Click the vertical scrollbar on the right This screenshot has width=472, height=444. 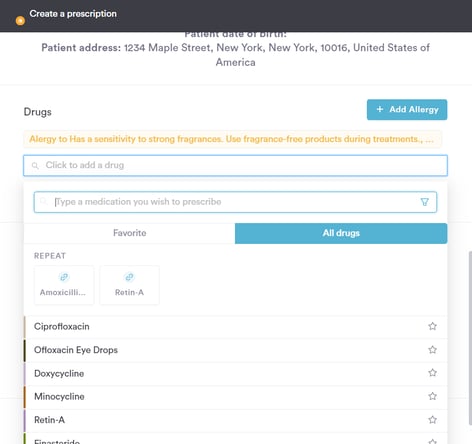(x=470, y=338)
